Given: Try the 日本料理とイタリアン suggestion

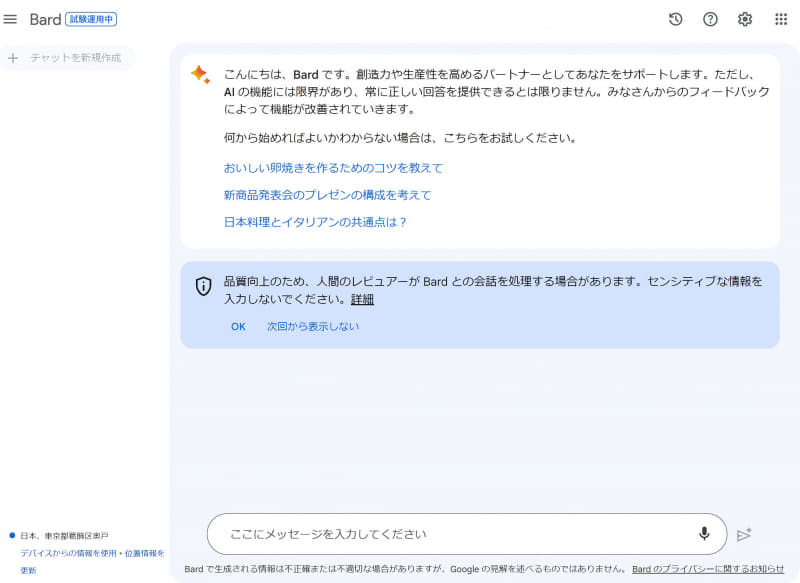Looking at the screenshot, I should click(x=315, y=222).
